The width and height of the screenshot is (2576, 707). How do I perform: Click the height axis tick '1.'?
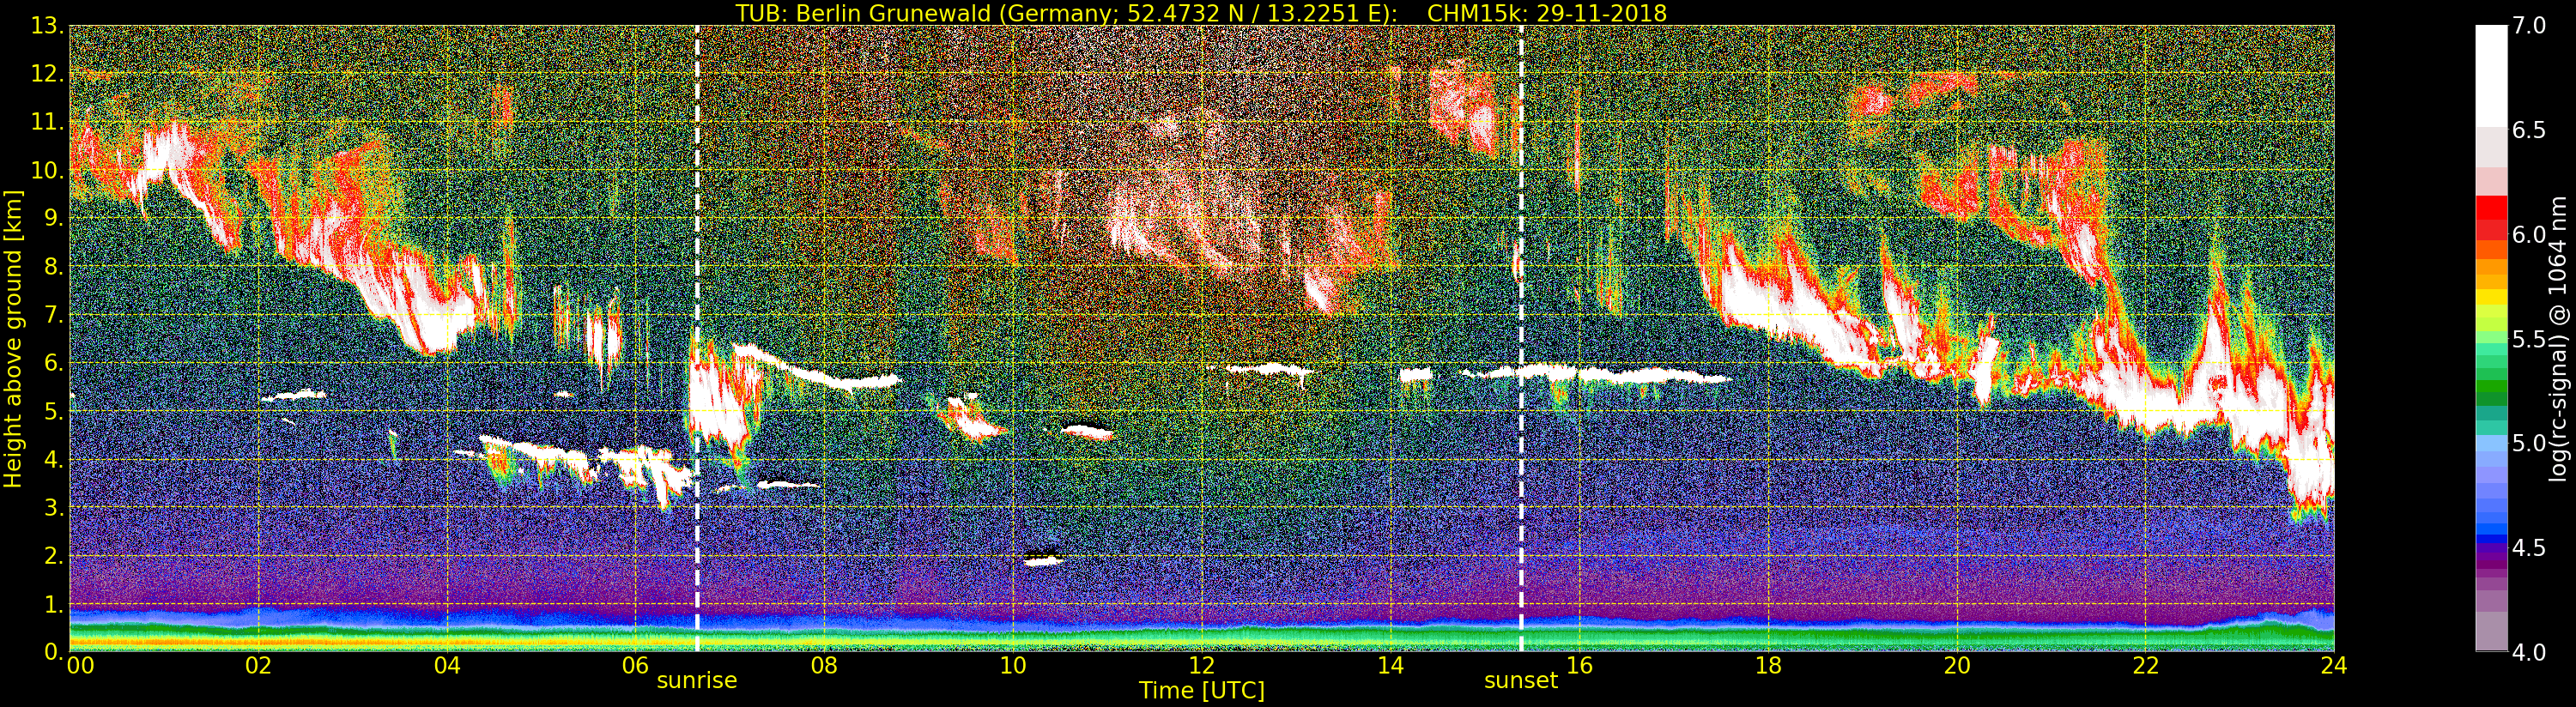[x=54, y=604]
